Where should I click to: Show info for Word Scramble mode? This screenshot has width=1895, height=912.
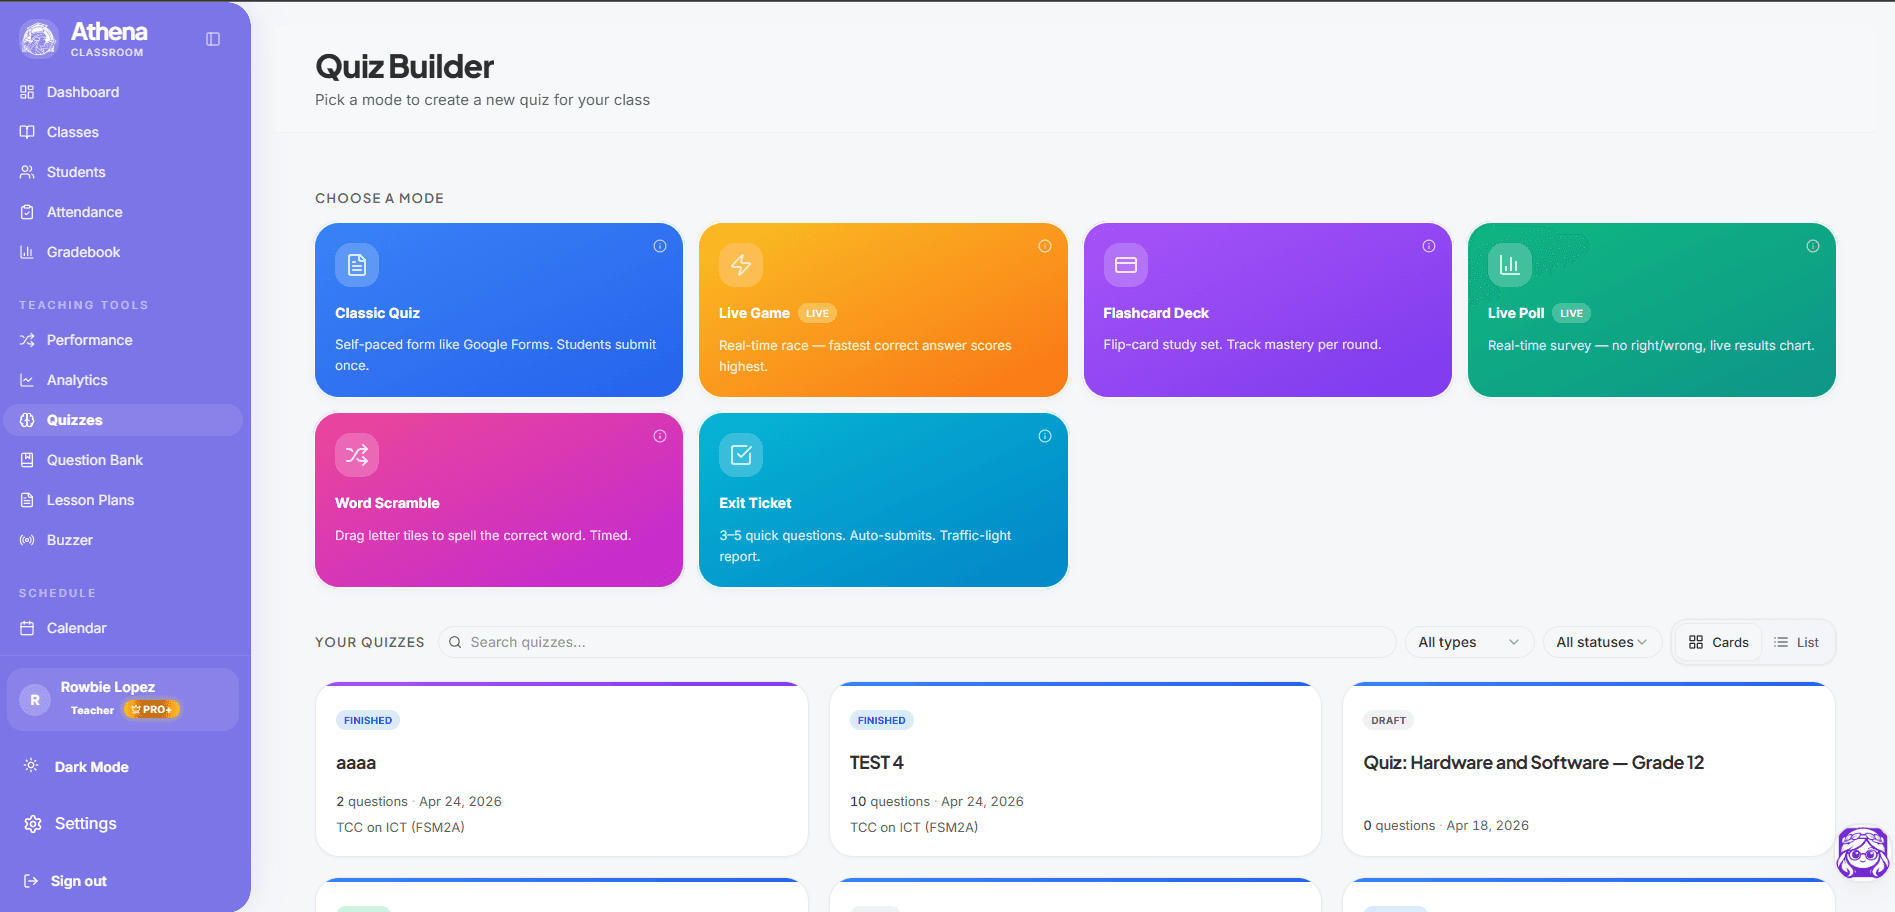point(660,436)
